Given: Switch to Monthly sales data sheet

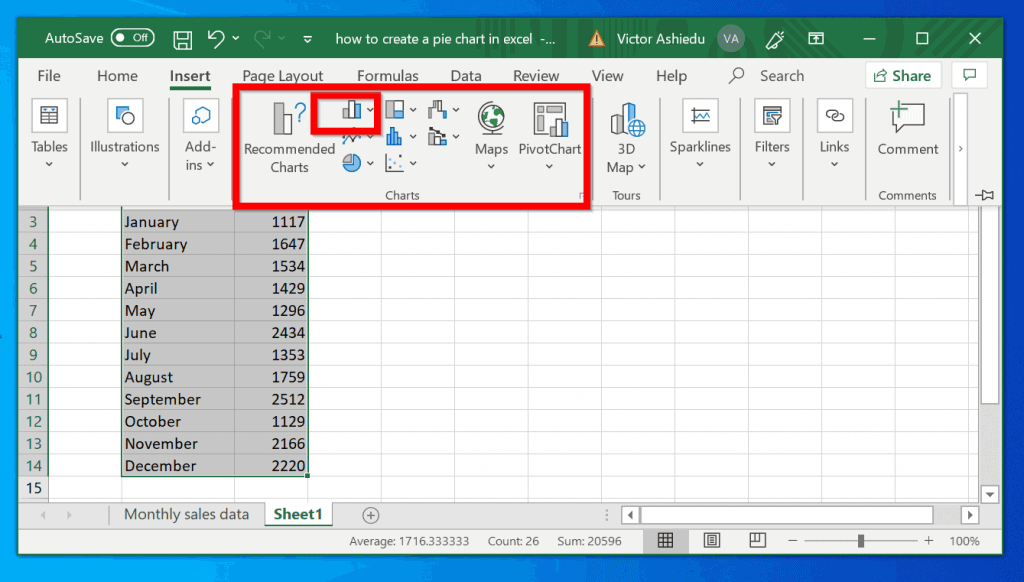Looking at the screenshot, I should click(x=187, y=514).
